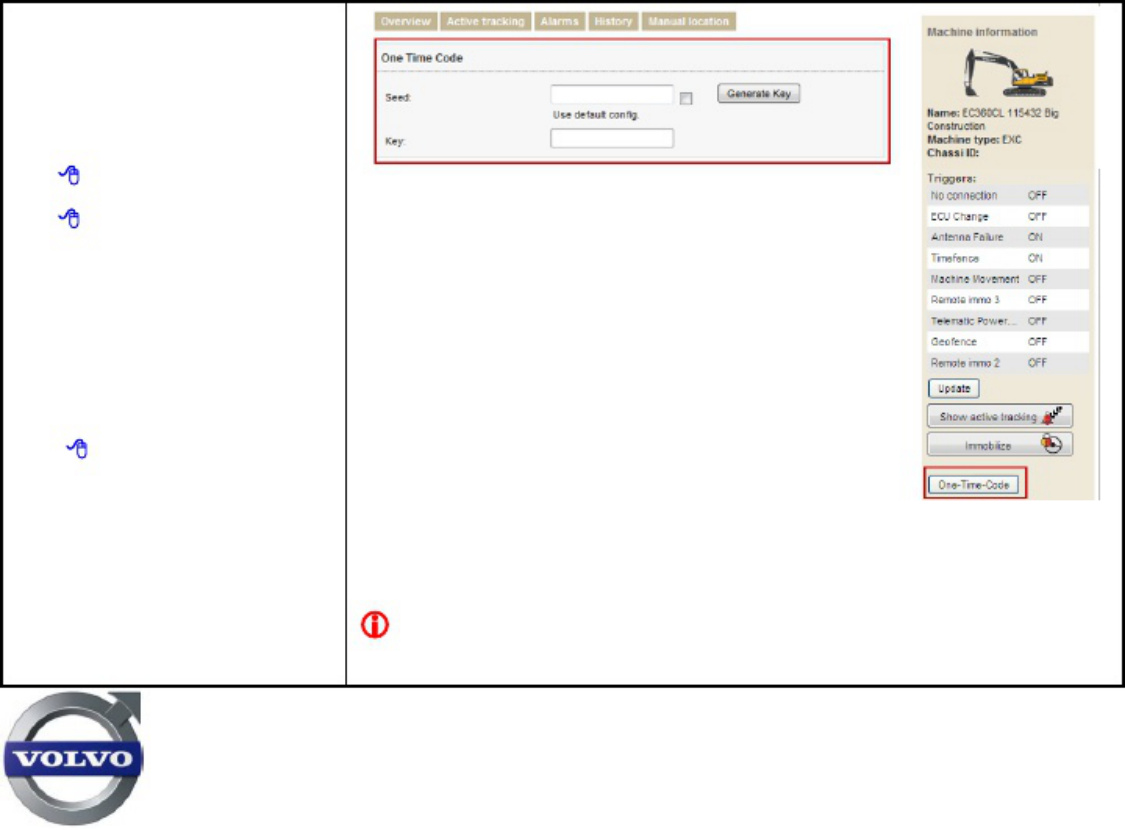Select the Machine Movement trigger row
The height and width of the screenshot is (830, 1125).
point(1007,279)
